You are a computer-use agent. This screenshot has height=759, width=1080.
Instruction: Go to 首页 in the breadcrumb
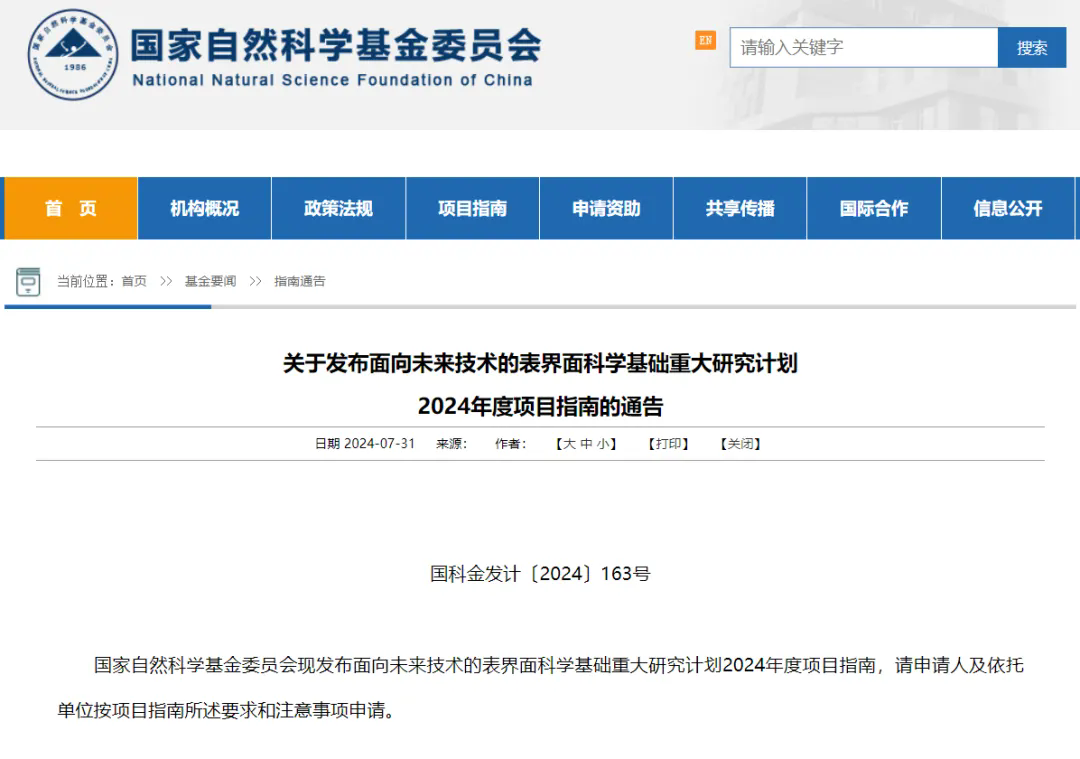click(134, 281)
